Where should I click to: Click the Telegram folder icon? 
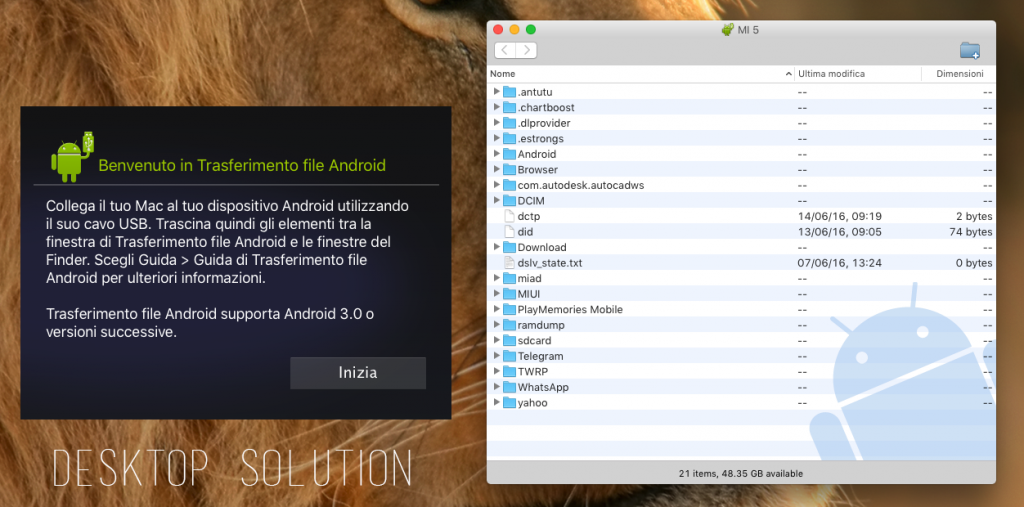pos(509,356)
